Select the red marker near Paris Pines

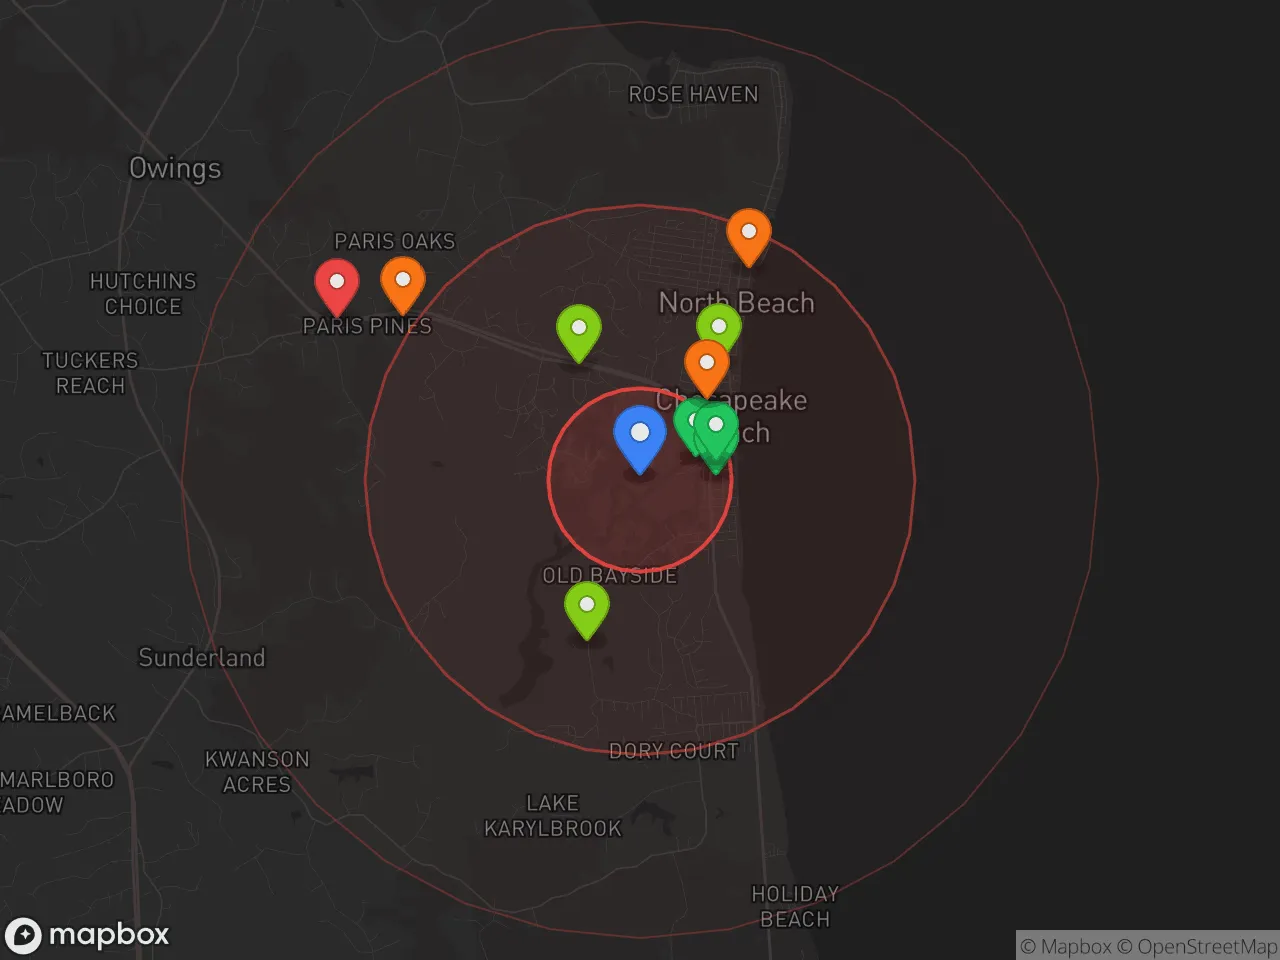click(337, 284)
